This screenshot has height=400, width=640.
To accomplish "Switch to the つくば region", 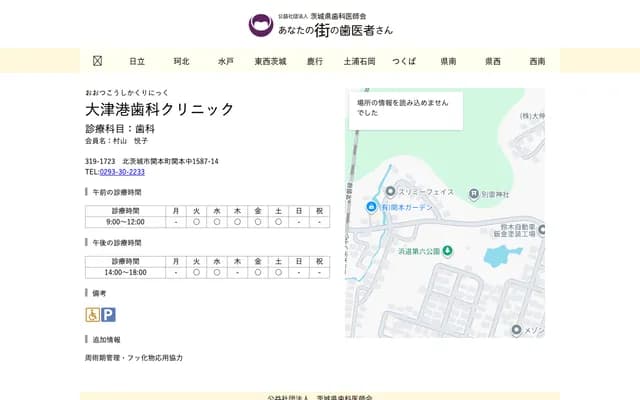I will coord(404,61).
